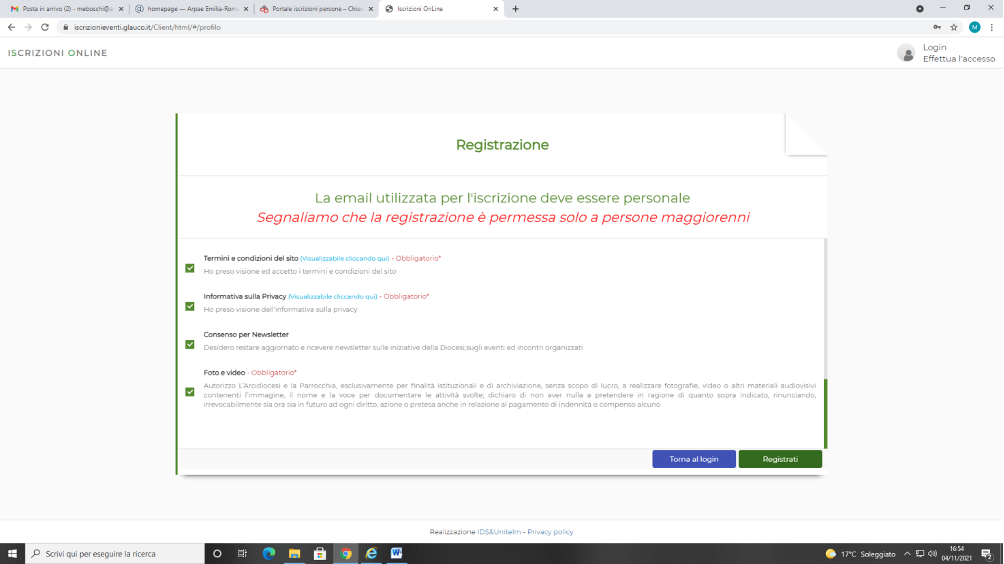Reload the page with the refresh icon
Screen dimensions: 1004x564
45,27
